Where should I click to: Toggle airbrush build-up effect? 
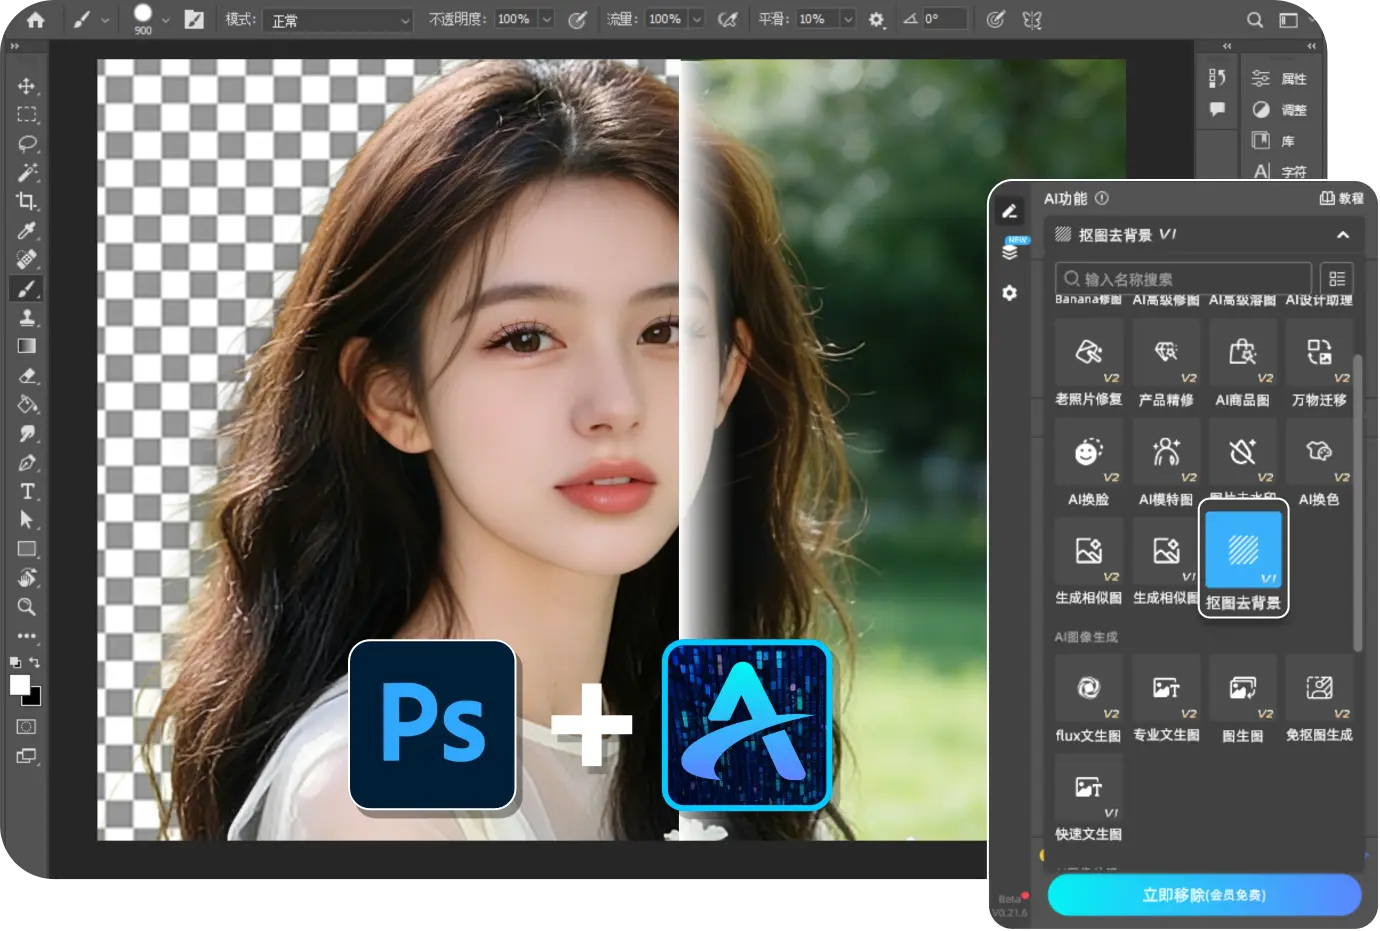[728, 20]
